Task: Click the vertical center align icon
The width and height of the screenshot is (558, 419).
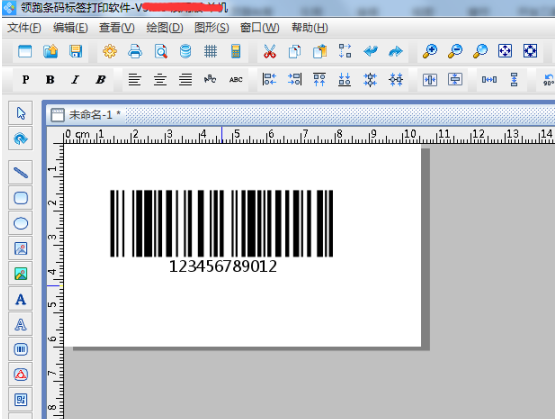Action: point(370,79)
